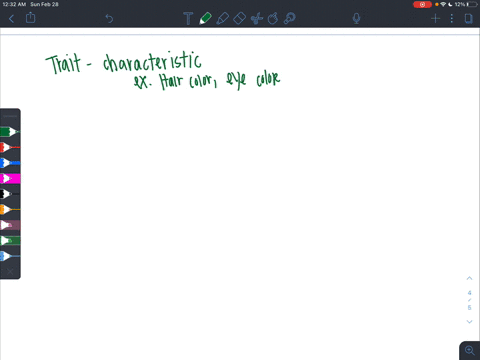Open the more options menu

click(x=452, y=18)
